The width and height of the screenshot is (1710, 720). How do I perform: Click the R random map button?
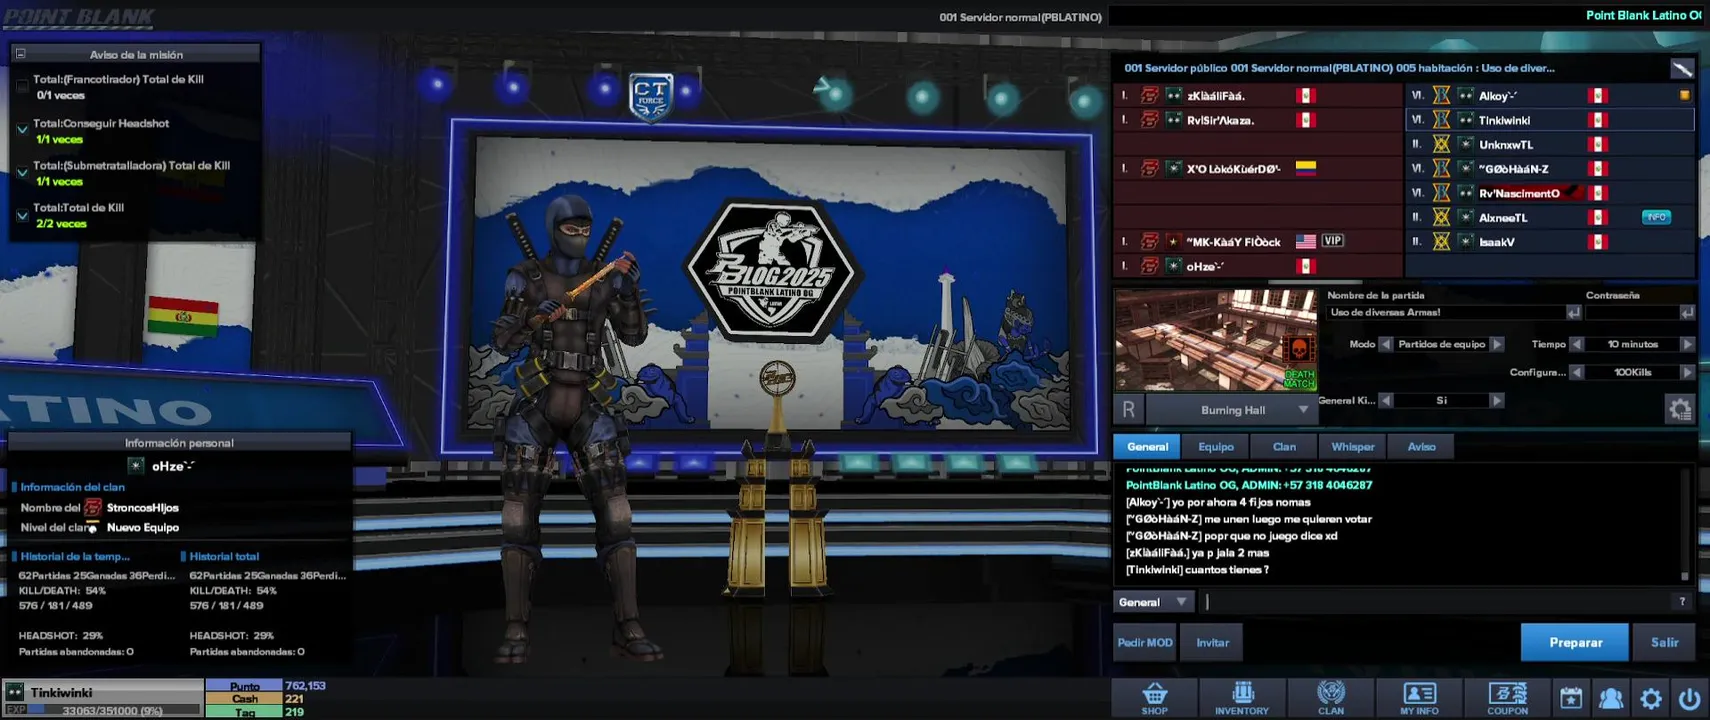tap(1128, 409)
